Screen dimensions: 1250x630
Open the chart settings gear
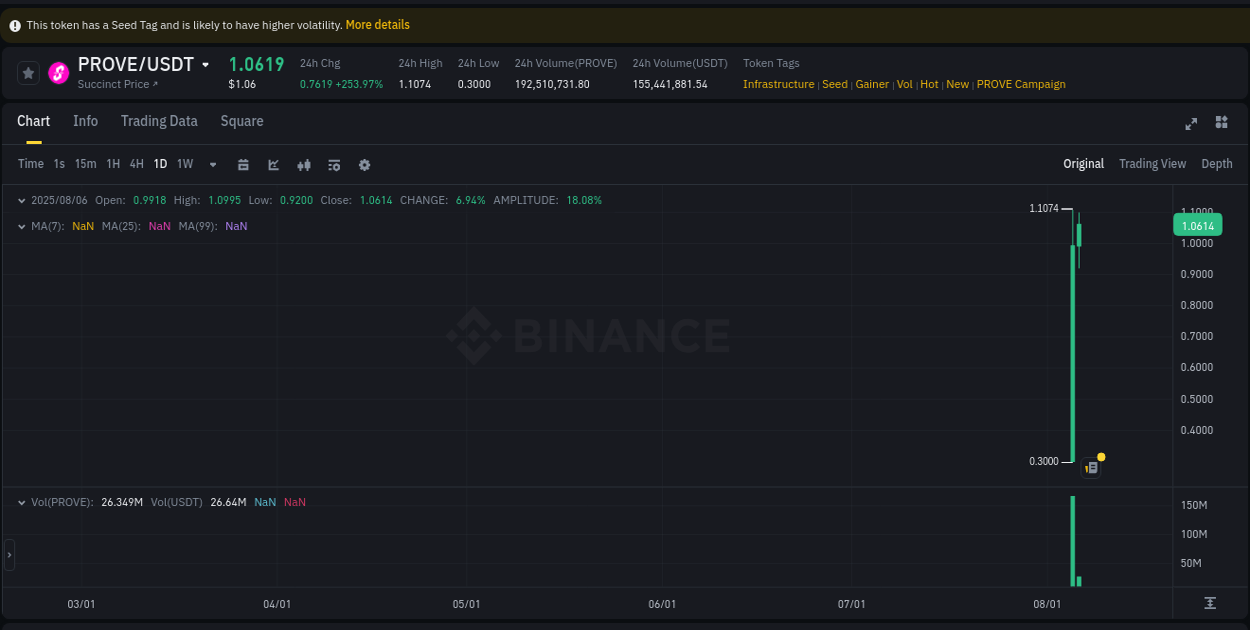coord(364,164)
